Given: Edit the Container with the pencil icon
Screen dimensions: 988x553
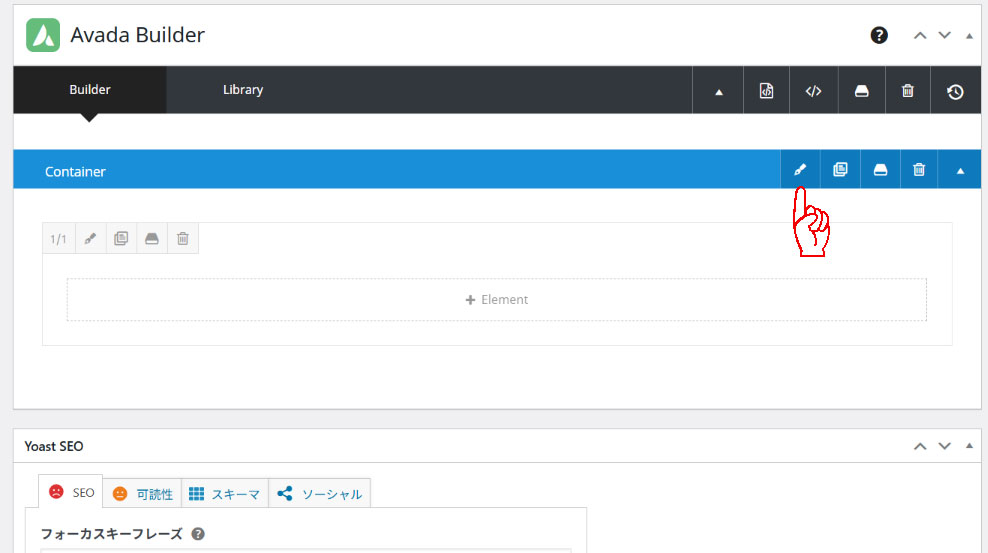Looking at the screenshot, I should [800, 170].
